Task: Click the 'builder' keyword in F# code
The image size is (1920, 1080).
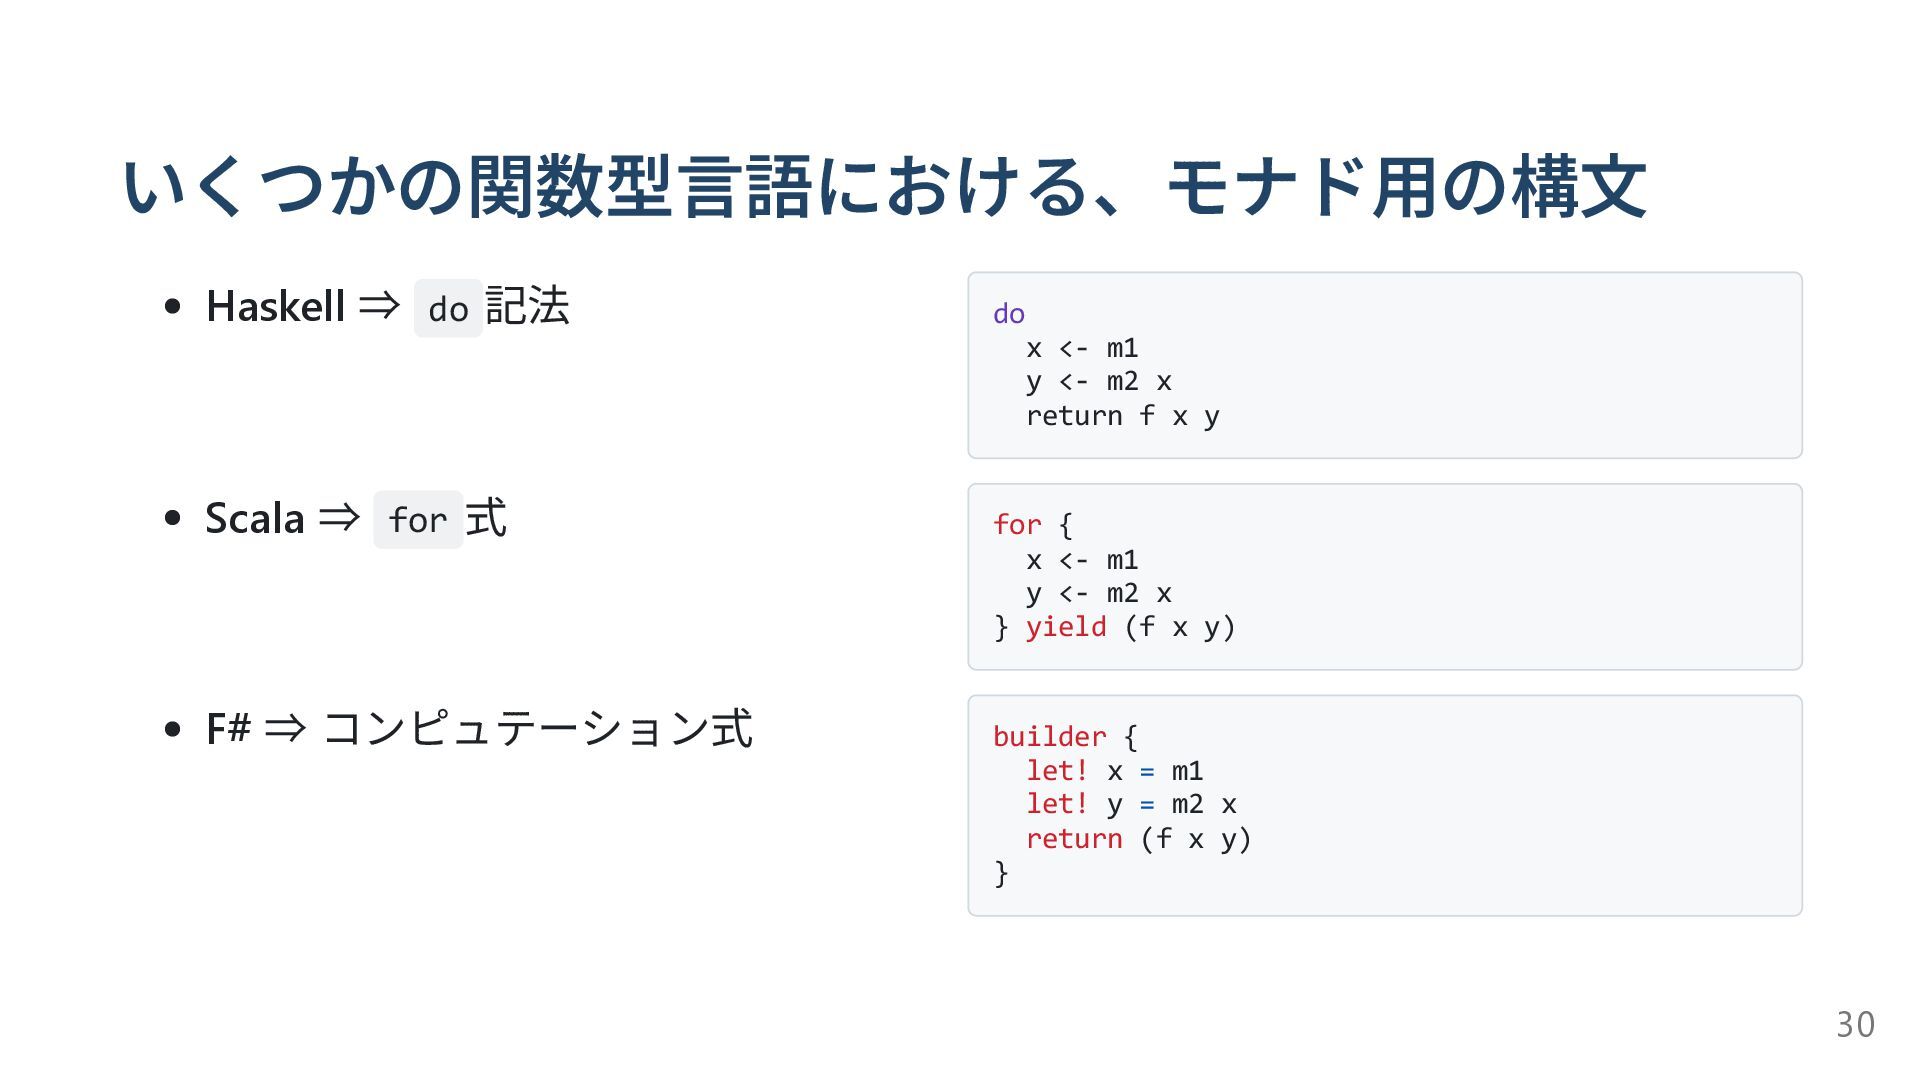Action: pos(1050,737)
